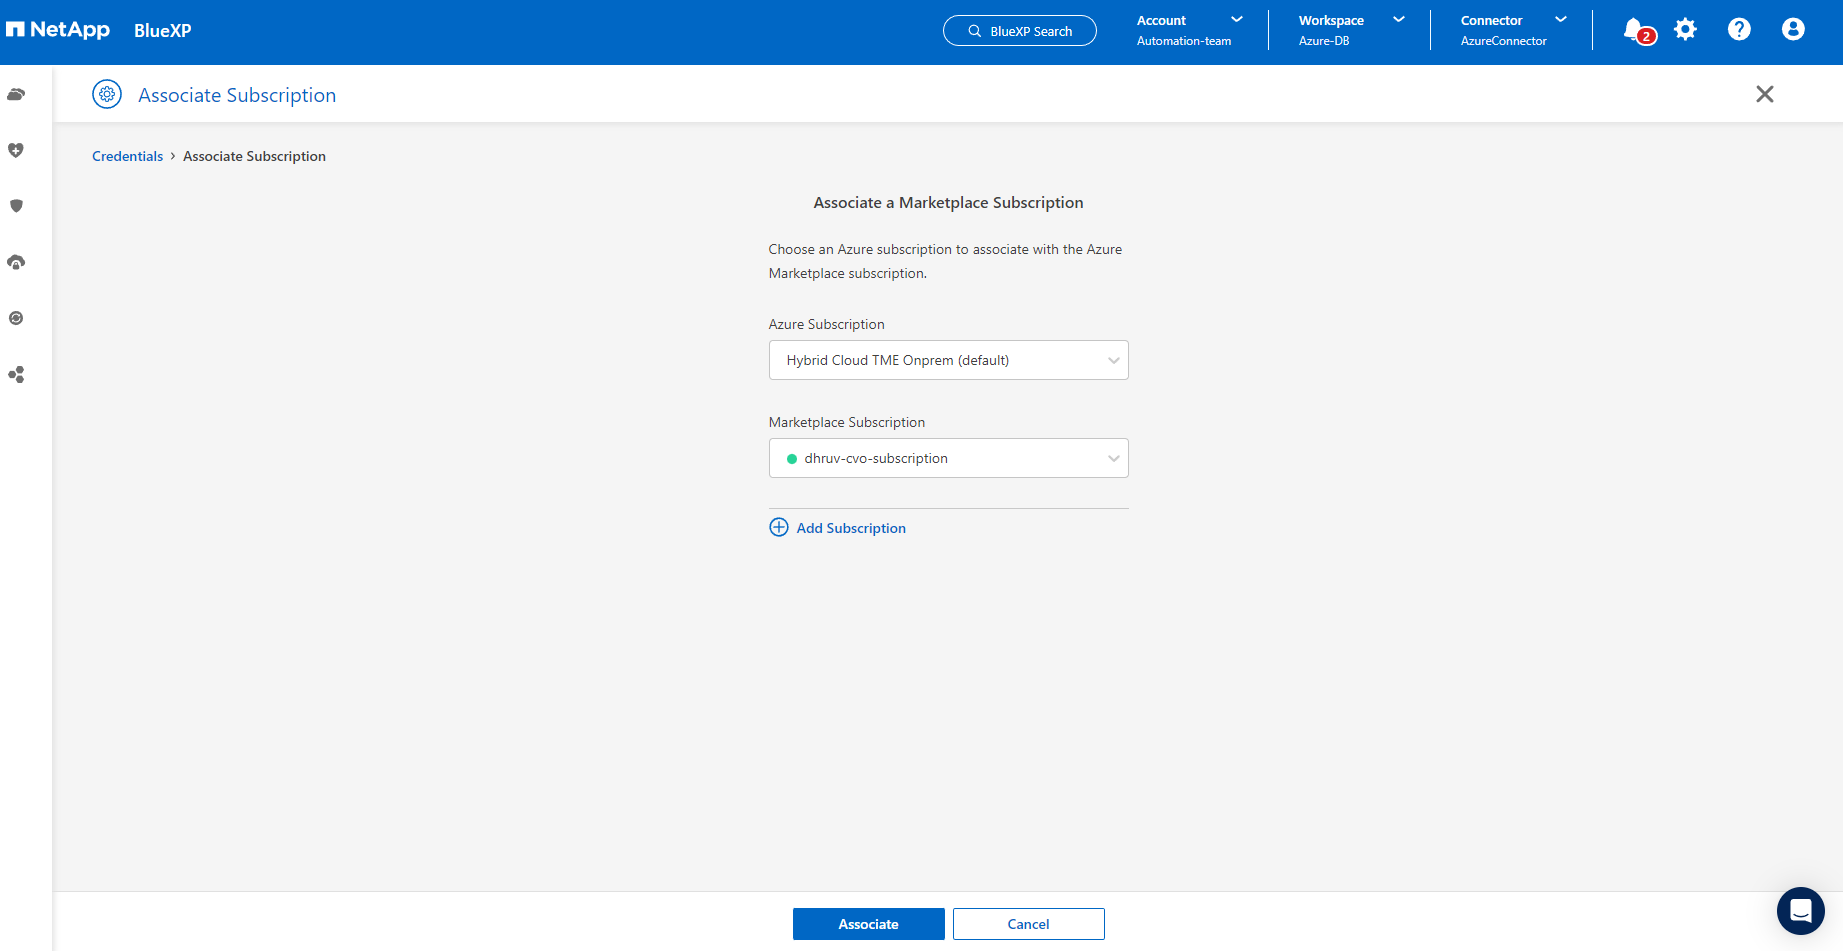The height and width of the screenshot is (951, 1843).
Task: Open the Health heart-plus sidebar icon
Action: (16, 150)
